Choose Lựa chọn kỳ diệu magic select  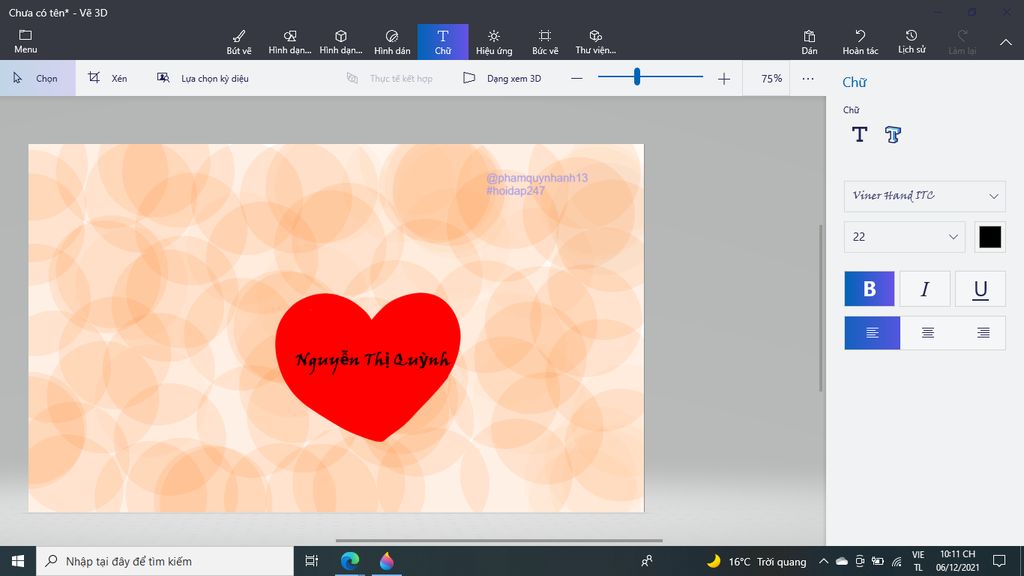(x=202, y=78)
